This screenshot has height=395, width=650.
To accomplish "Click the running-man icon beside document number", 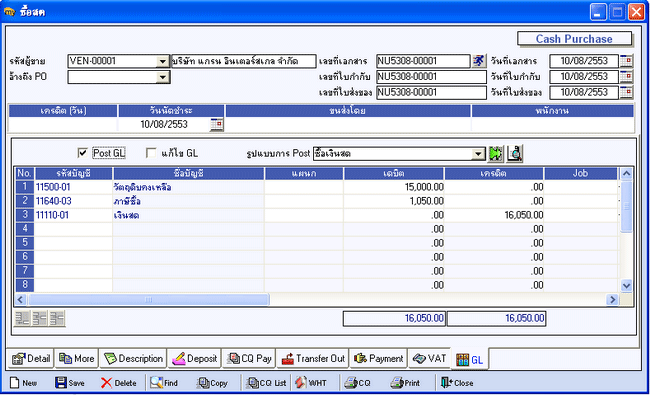I will [x=479, y=61].
